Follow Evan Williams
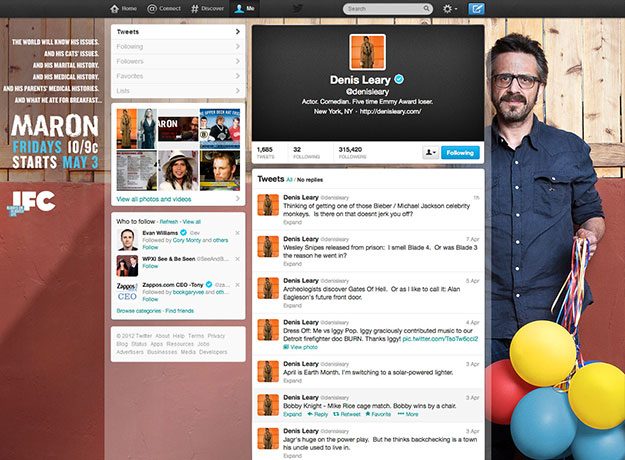Screen dimensions: 625x460 150,247
